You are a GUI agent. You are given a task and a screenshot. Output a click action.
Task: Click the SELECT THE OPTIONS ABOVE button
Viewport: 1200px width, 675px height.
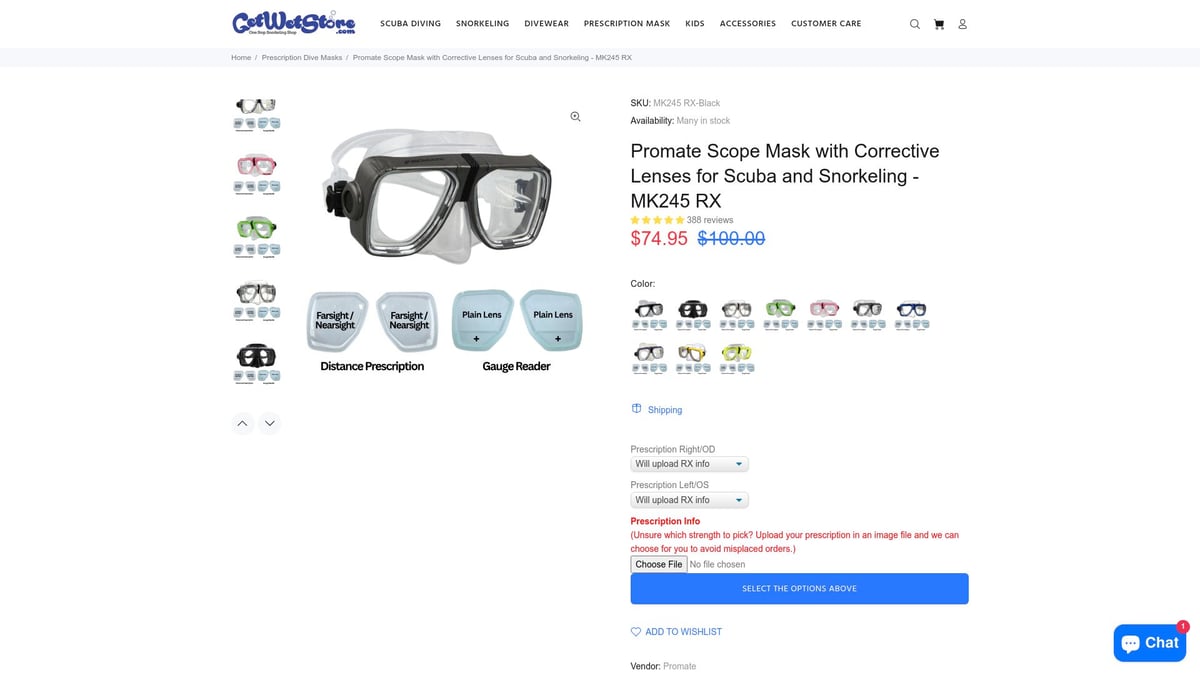[799, 588]
